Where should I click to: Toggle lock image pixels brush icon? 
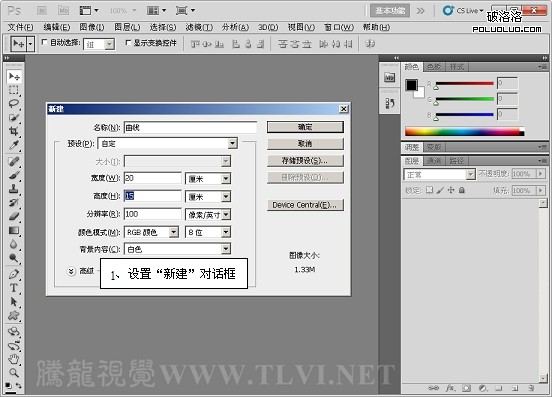[x=440, y=190]
